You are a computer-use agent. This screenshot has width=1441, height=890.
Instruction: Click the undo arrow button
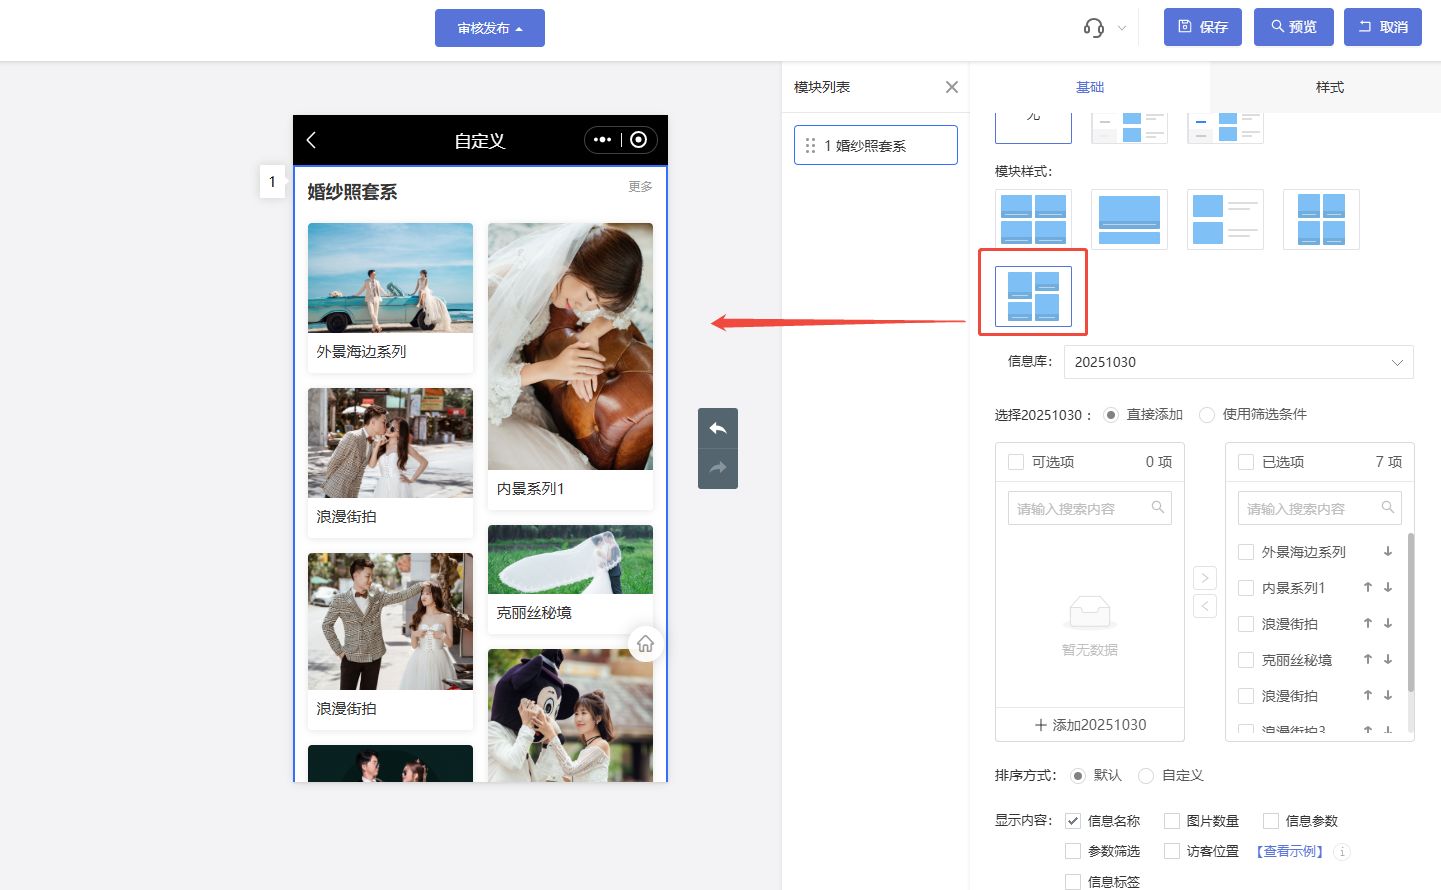717,428
